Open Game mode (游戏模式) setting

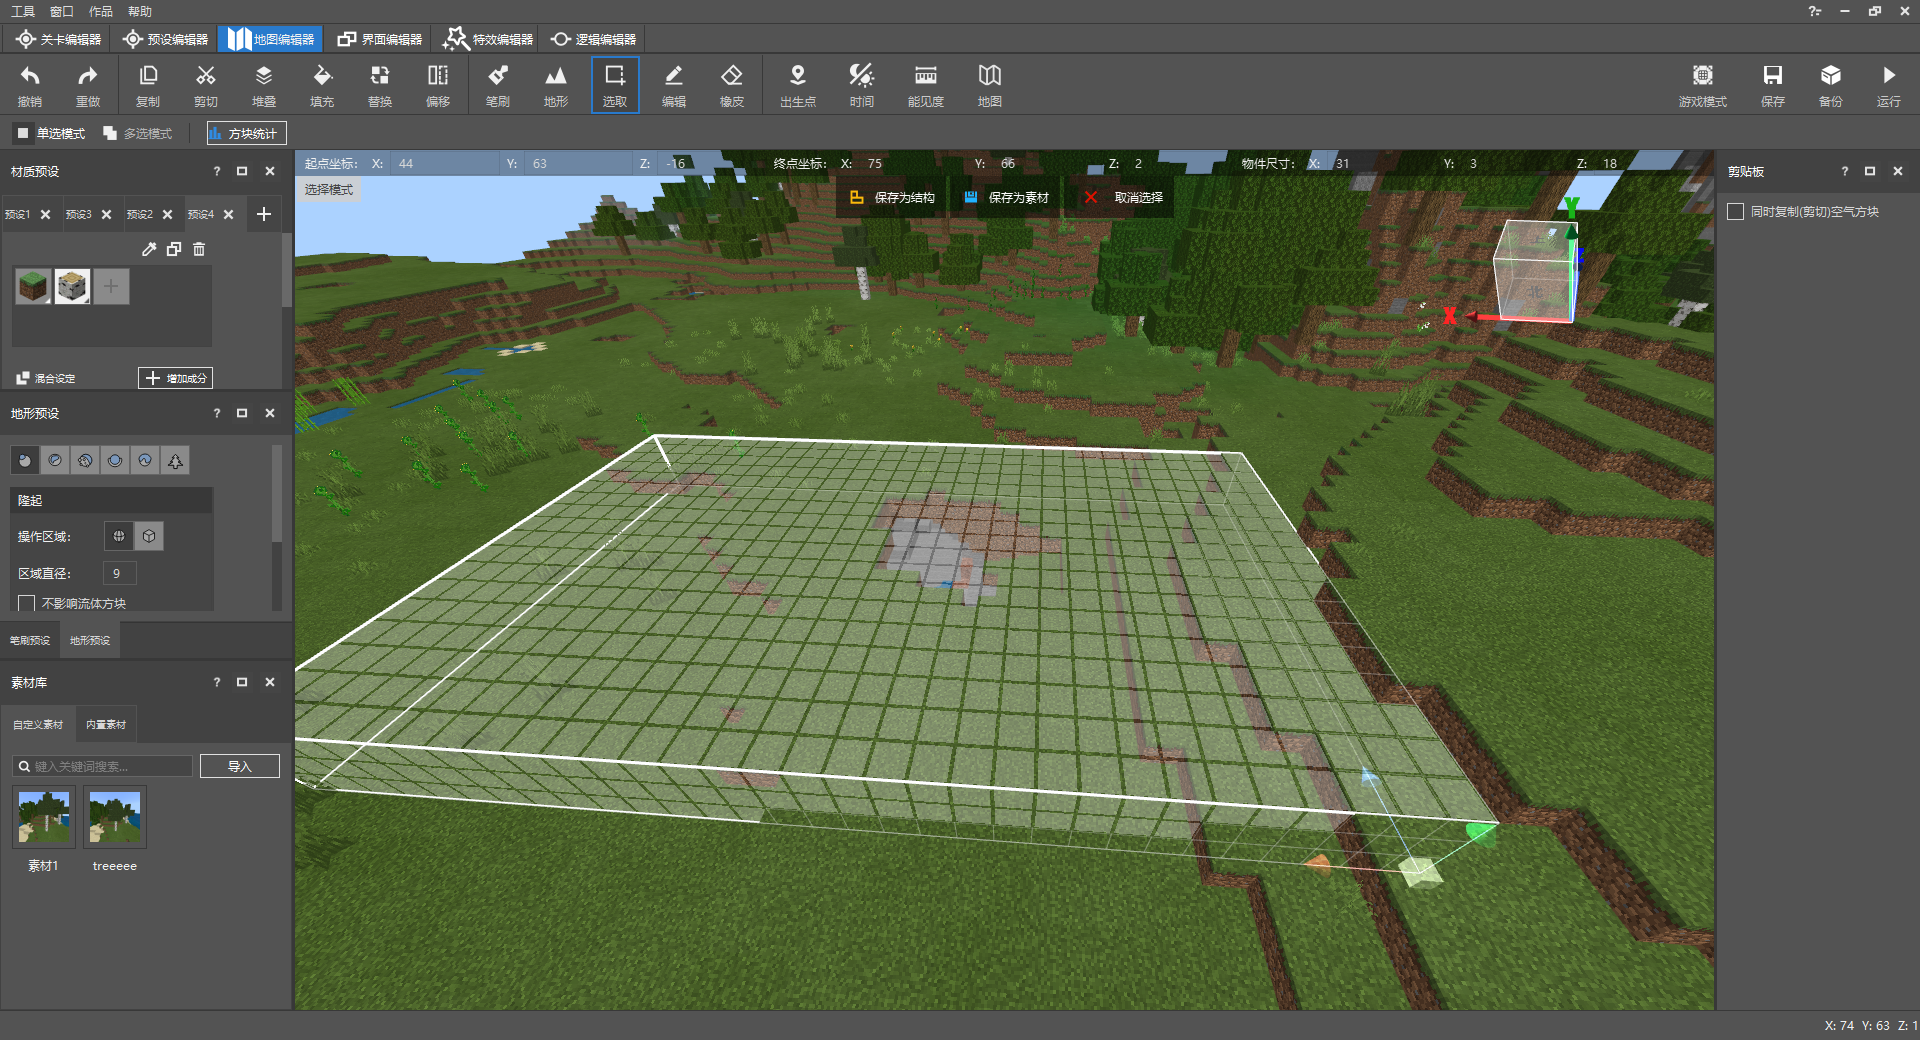pos(1703,85)
